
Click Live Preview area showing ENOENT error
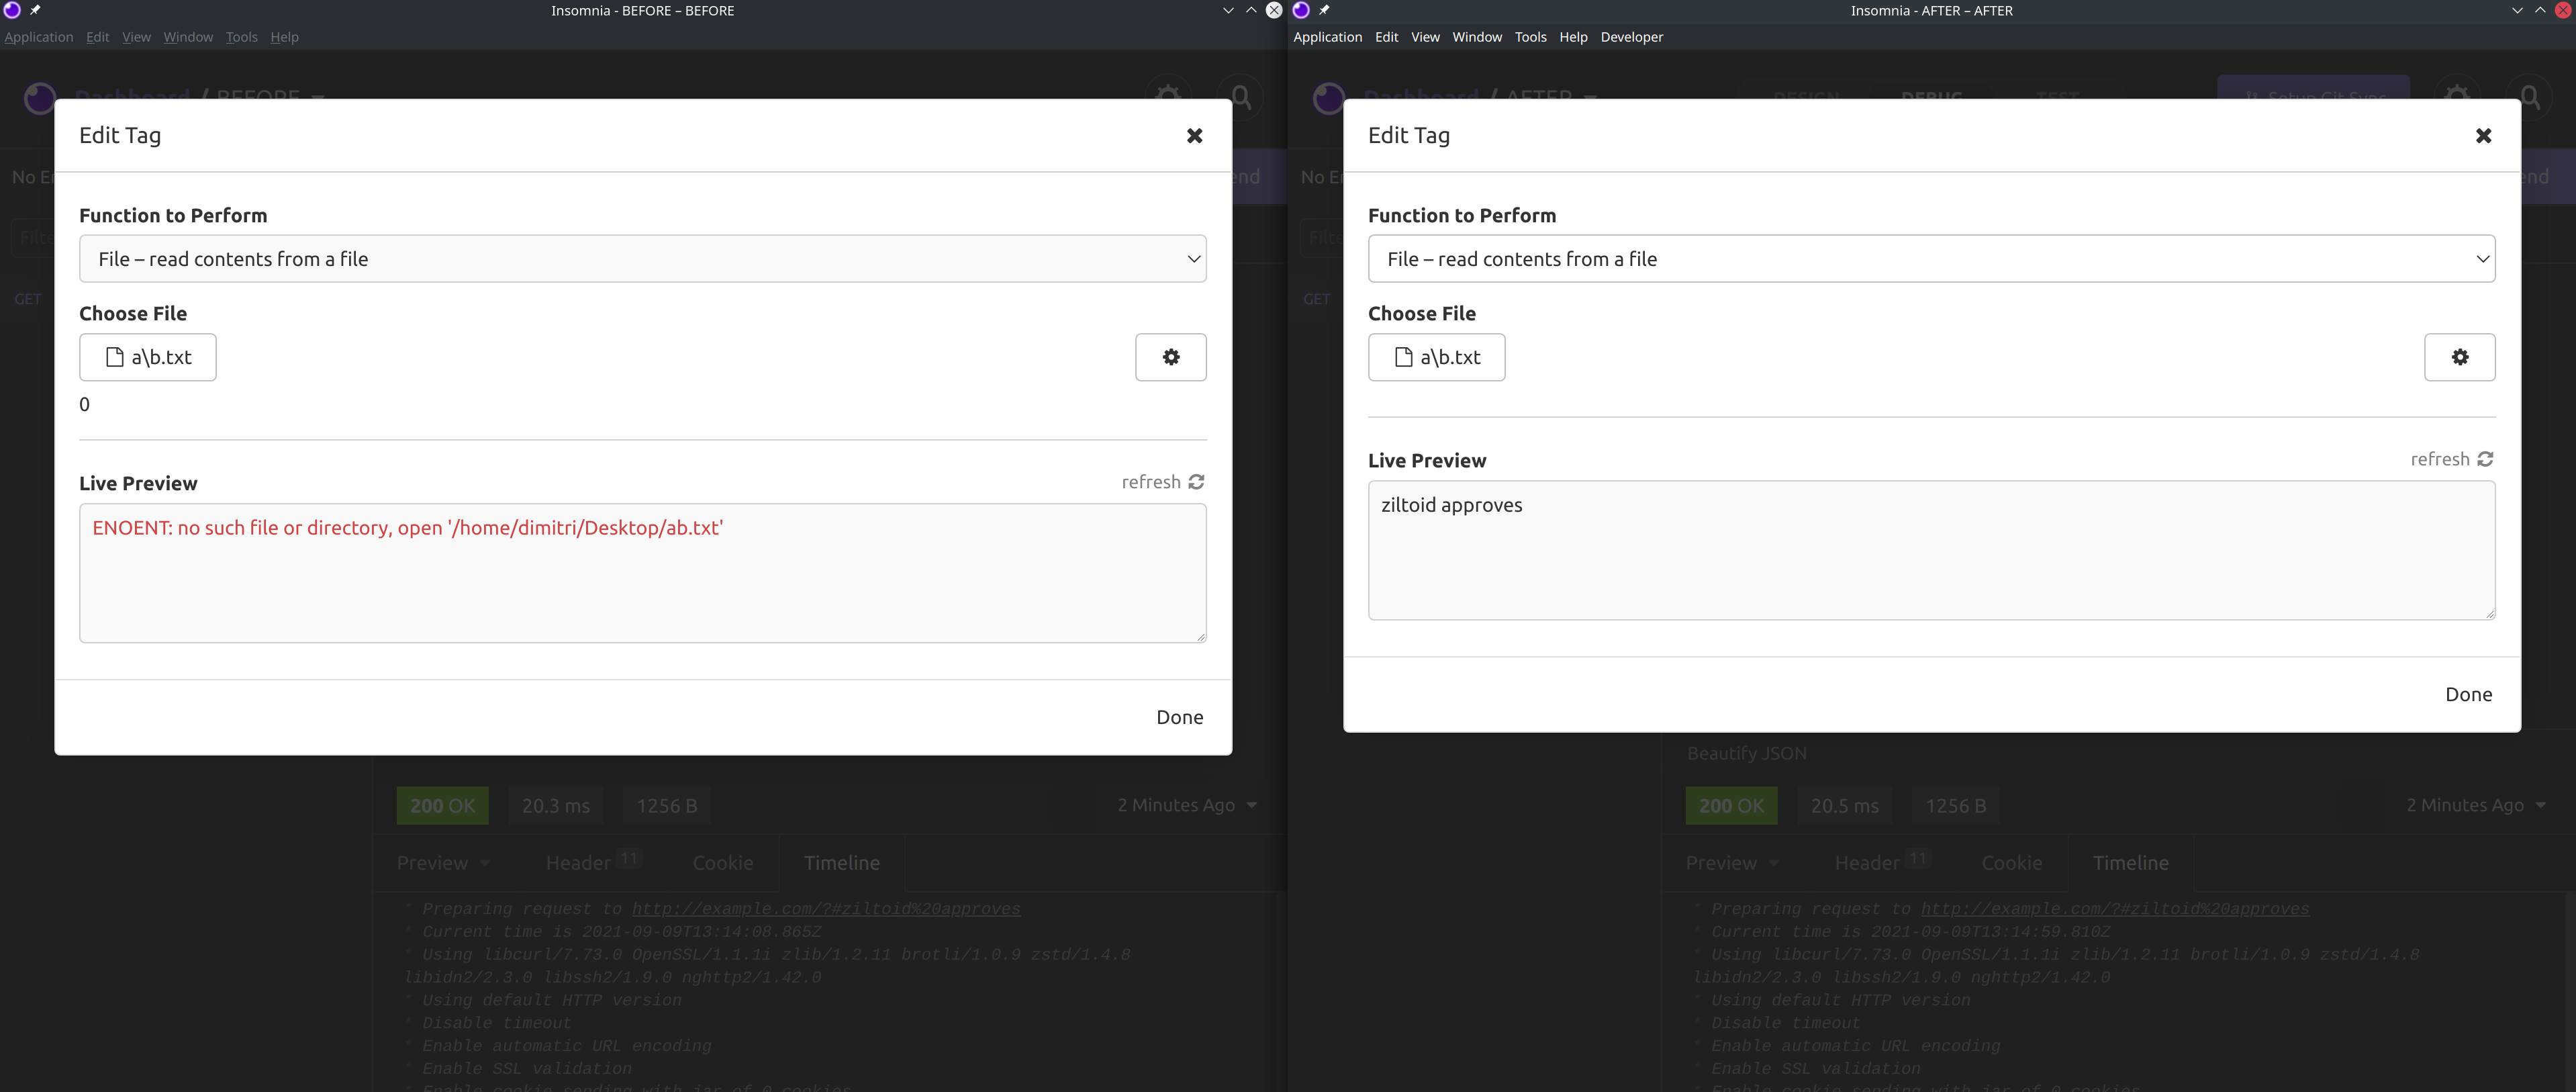pyautogui.click(x=642, y=573)
